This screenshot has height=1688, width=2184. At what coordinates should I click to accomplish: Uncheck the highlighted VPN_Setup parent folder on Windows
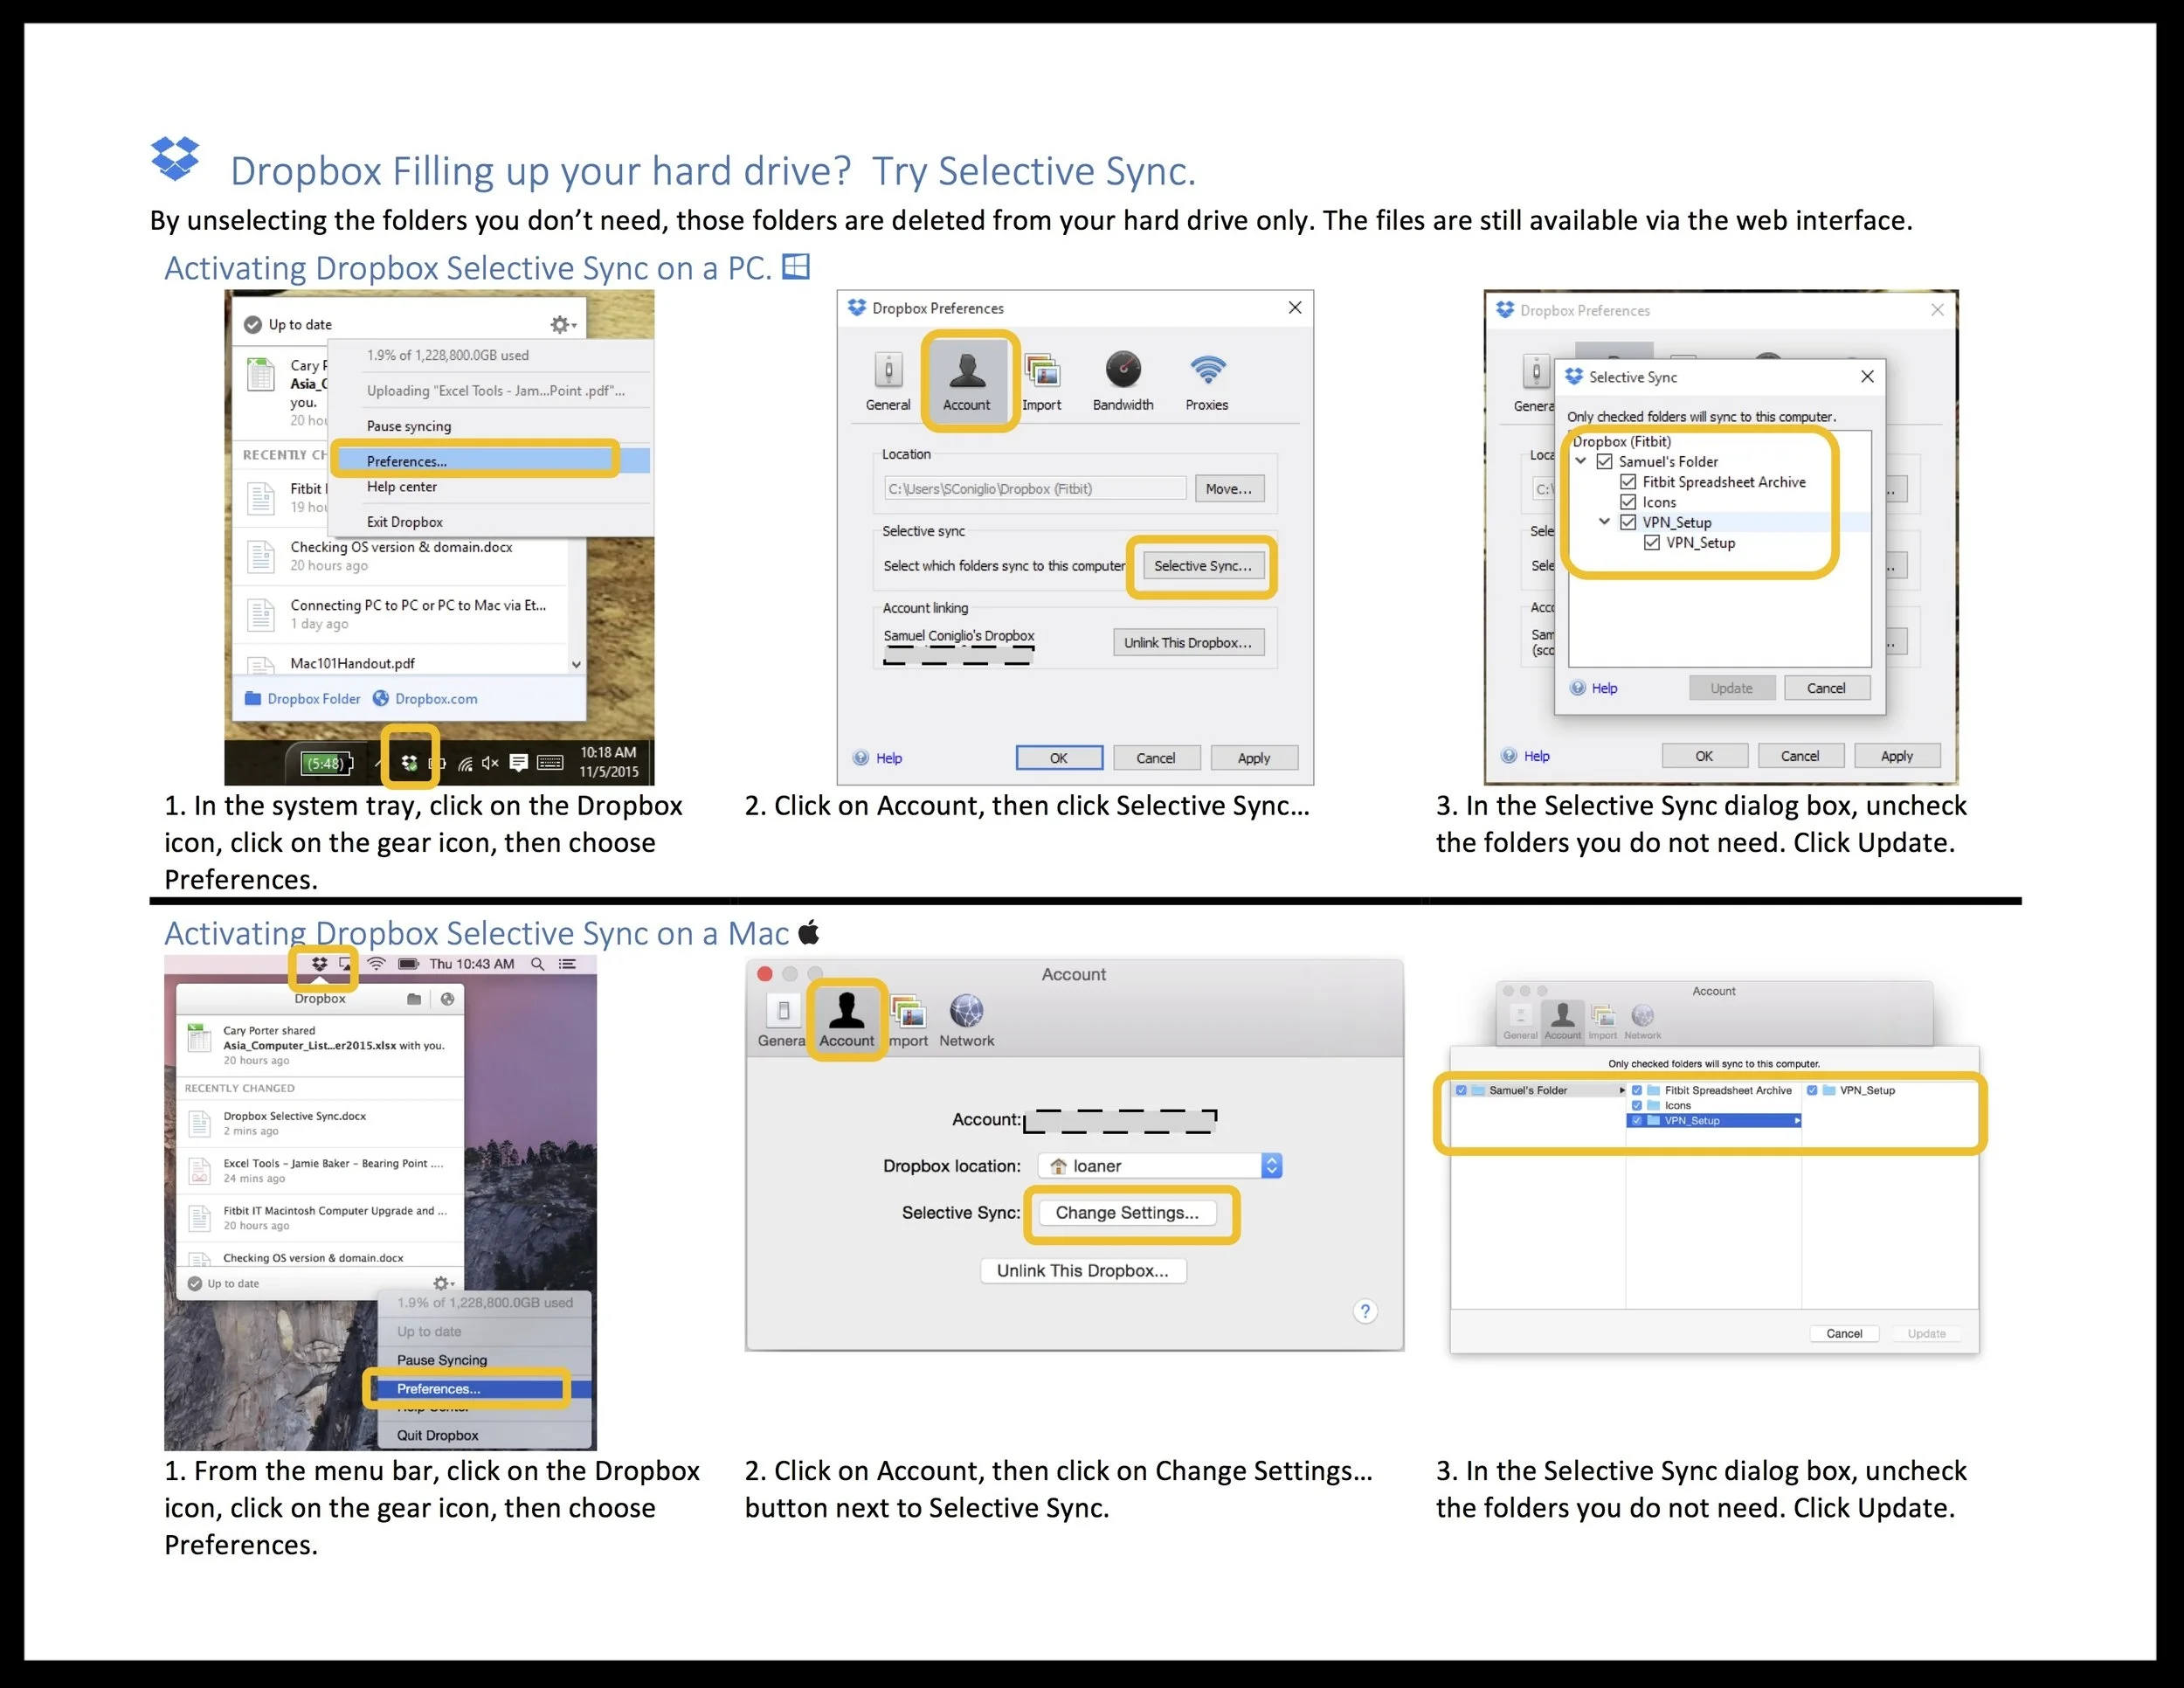[1628, 522]
